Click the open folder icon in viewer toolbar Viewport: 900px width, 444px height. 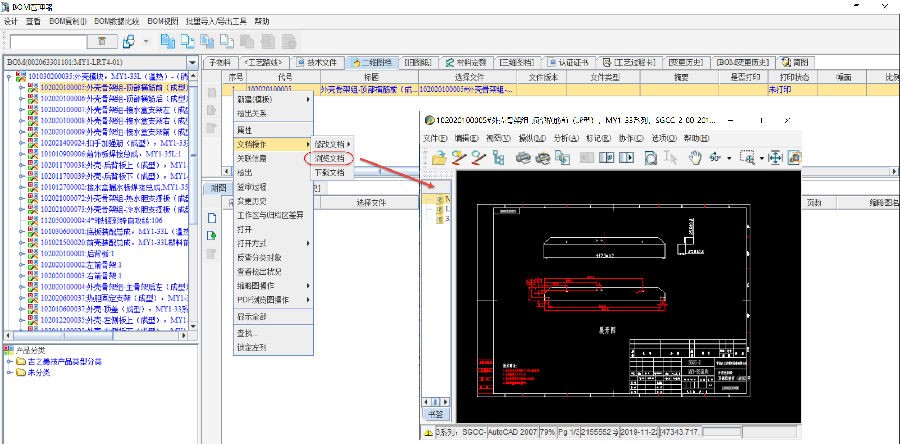click(436, 157)
